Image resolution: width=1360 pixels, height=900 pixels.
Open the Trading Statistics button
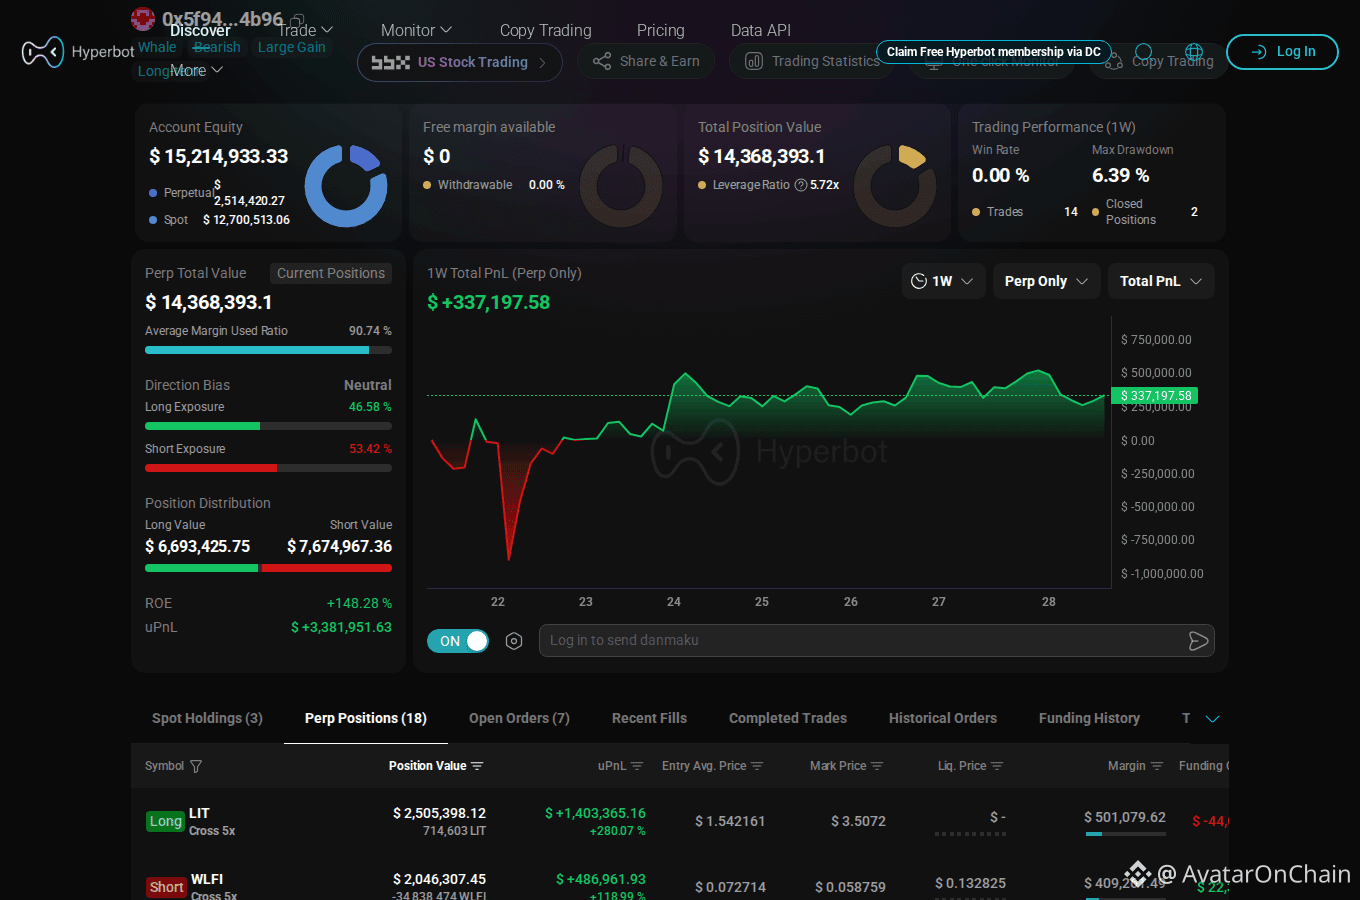click(x=812, y=62)
